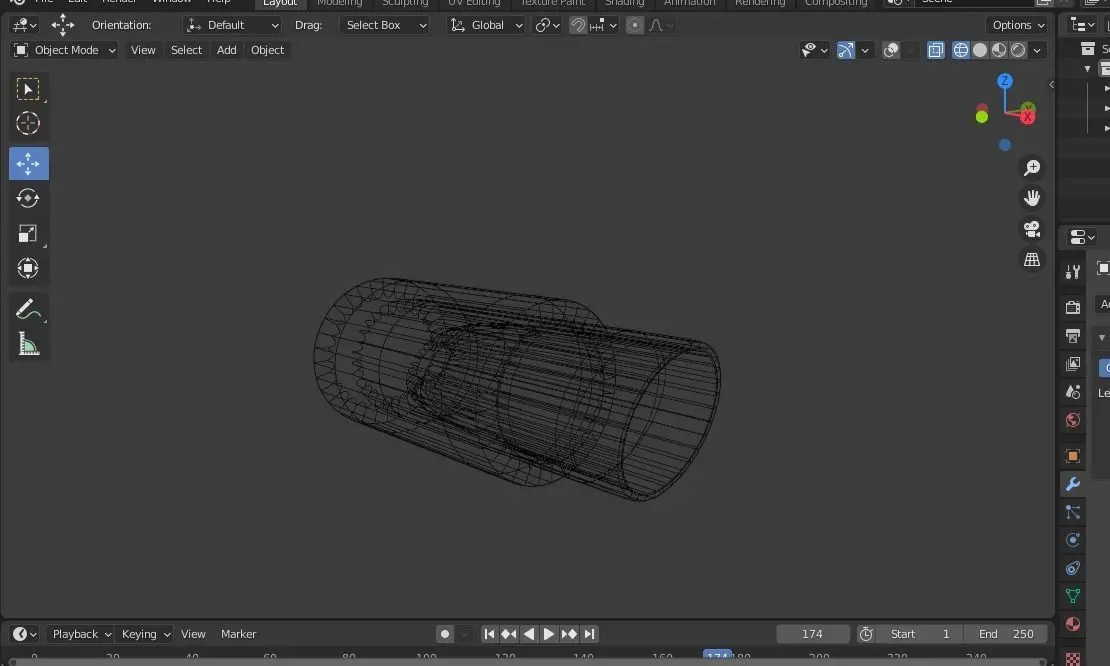The image size is (1110, 666).
Task: Open the Object Constraints properties tab
Action: [x=1073, y=568]
